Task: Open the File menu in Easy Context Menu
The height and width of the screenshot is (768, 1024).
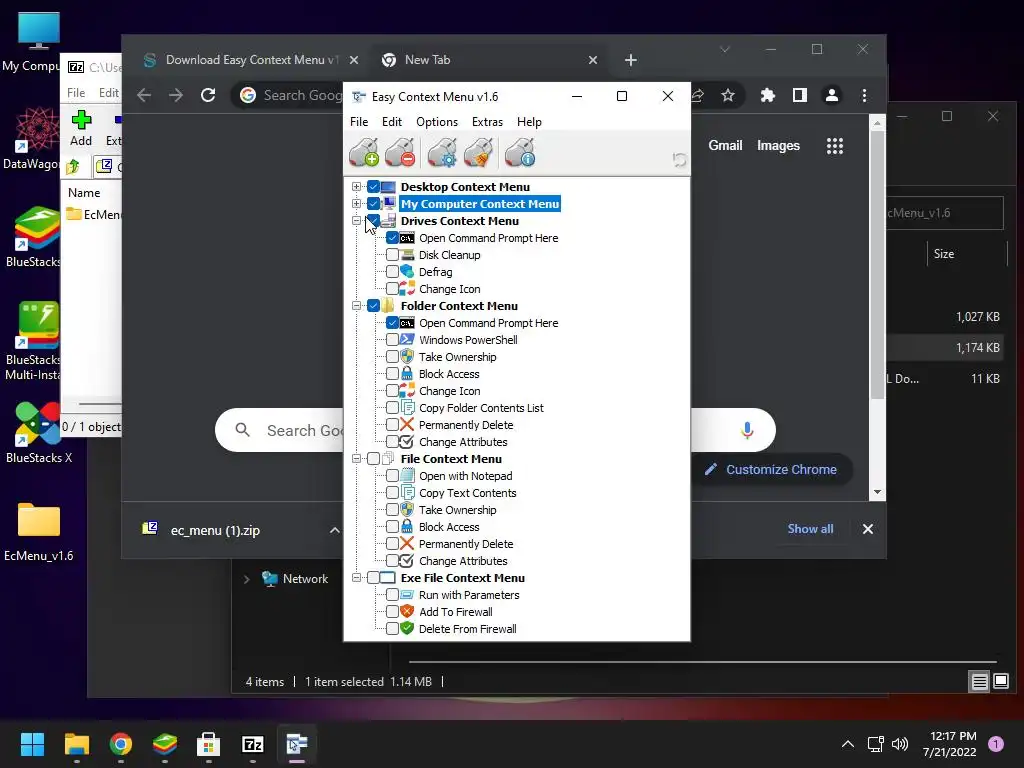Action: (359, 122)
